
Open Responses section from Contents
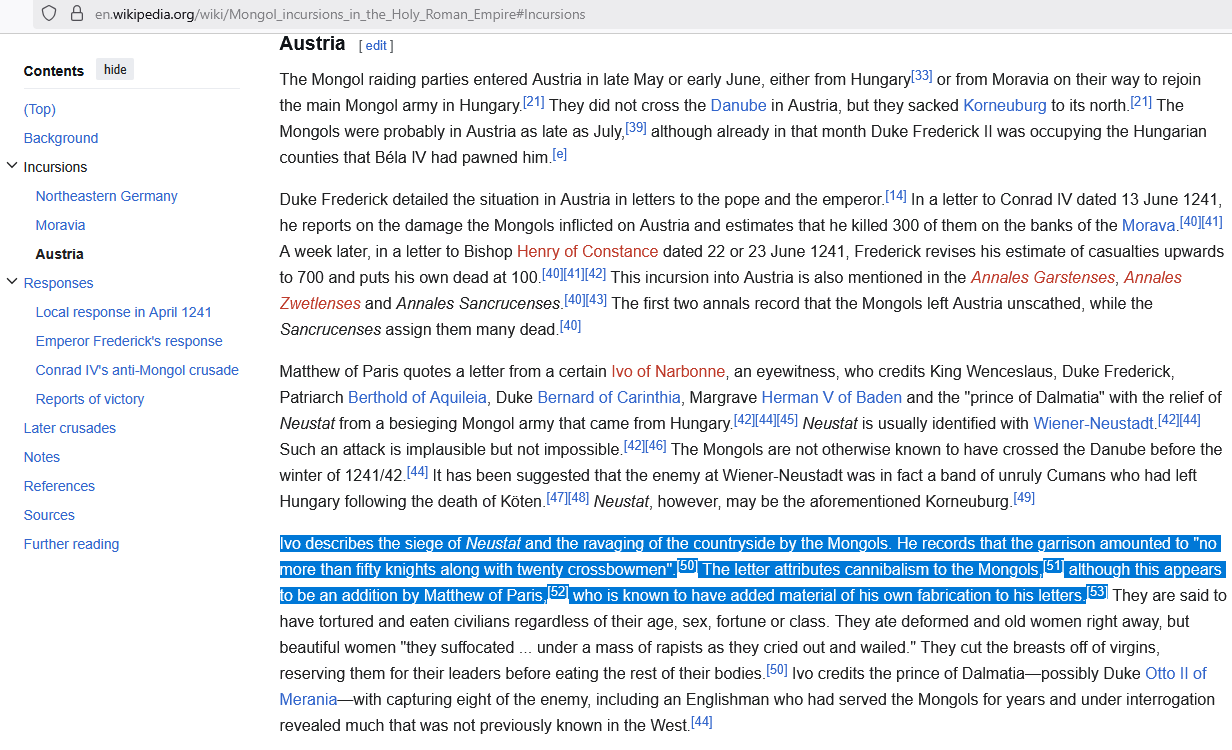[59, 283]
